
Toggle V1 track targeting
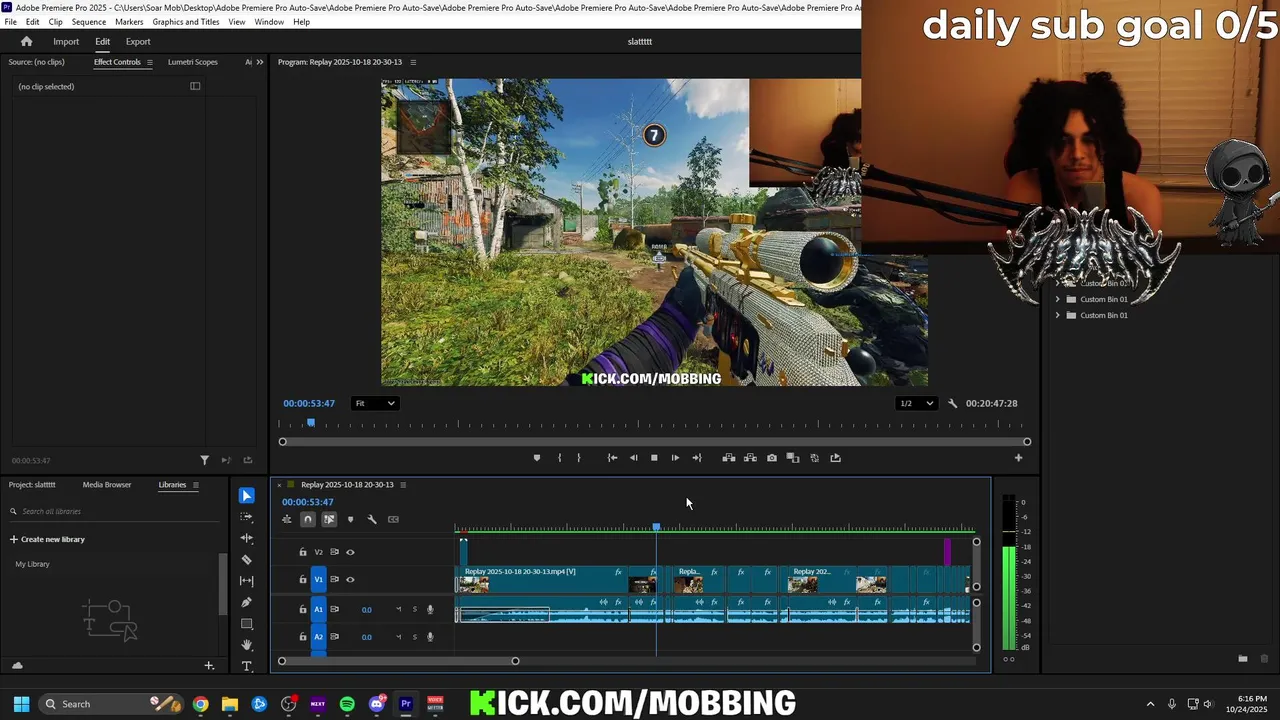coord(319,579)
